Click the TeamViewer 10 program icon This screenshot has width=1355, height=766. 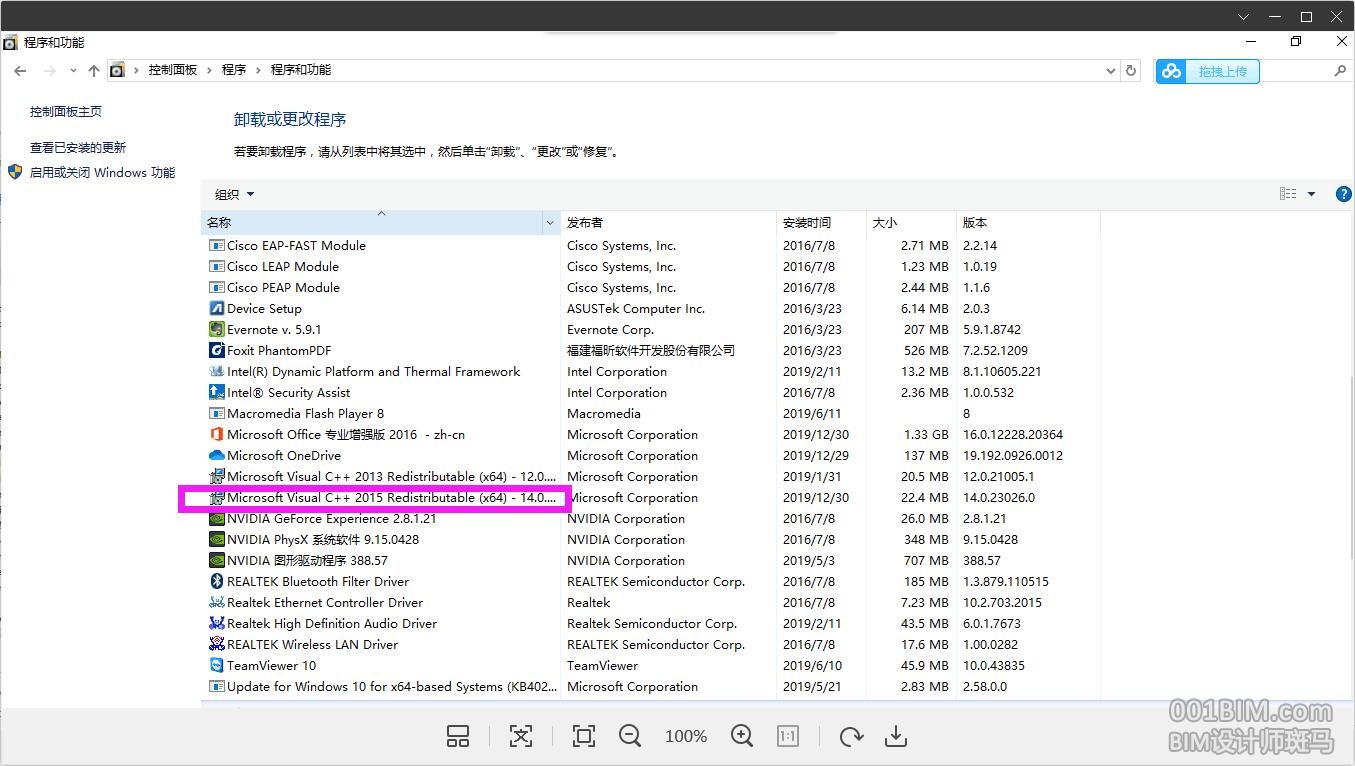pyautogui.click(x=217, y=665)
